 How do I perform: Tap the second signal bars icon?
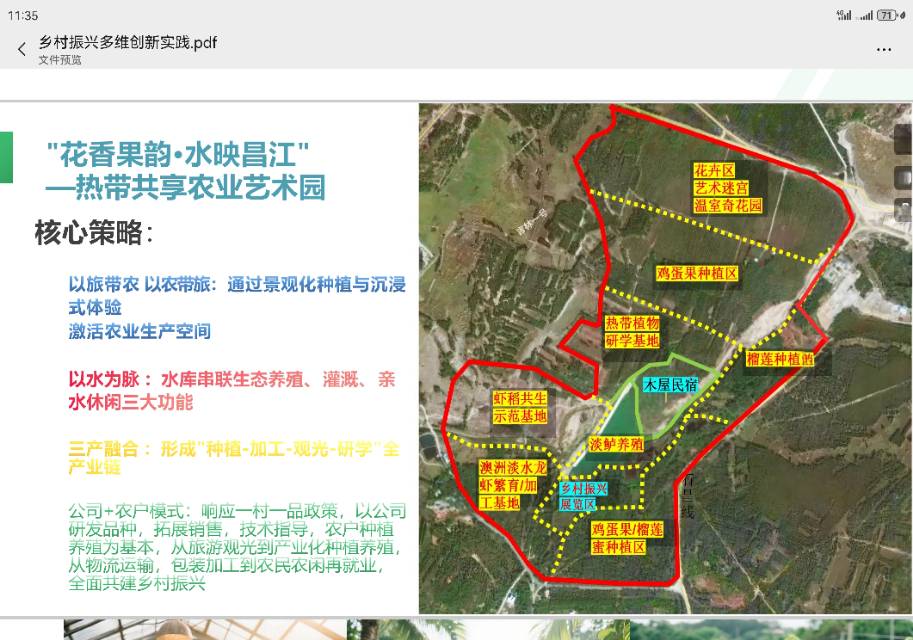866,15
